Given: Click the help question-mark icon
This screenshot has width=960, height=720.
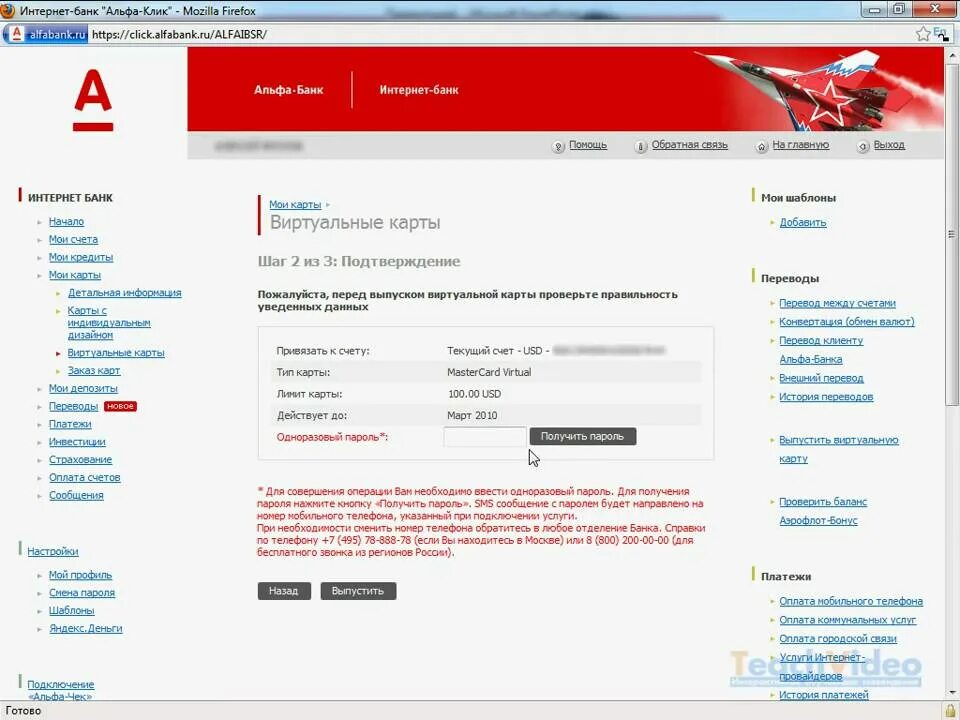Looking at the screenshot, I should tap(558, 146).
